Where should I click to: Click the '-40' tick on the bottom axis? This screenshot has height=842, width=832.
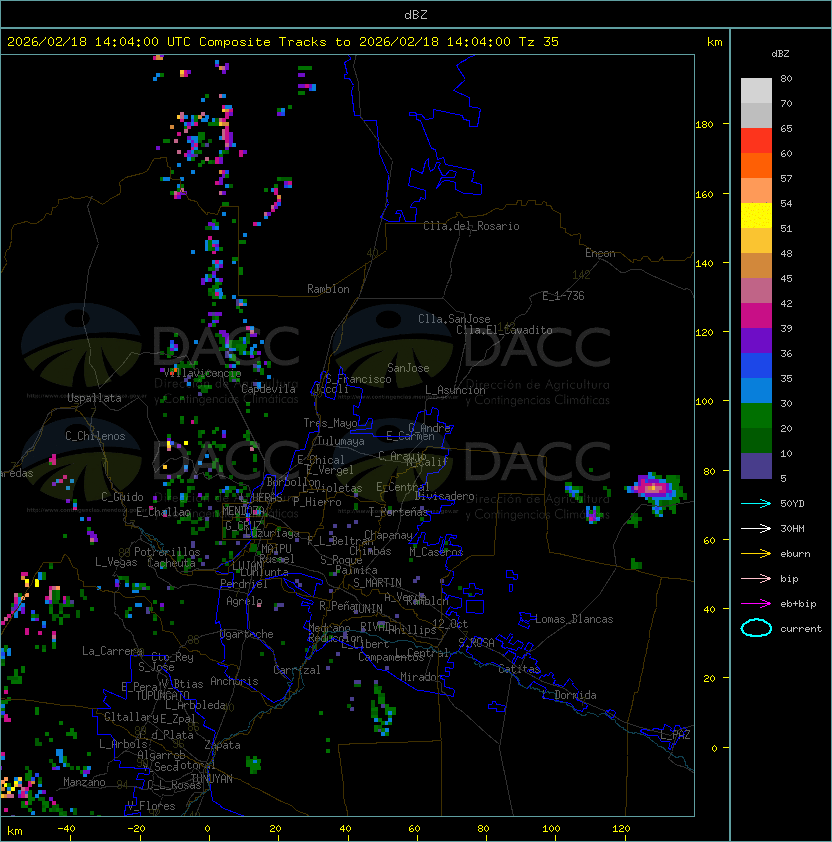coord(66,829)
